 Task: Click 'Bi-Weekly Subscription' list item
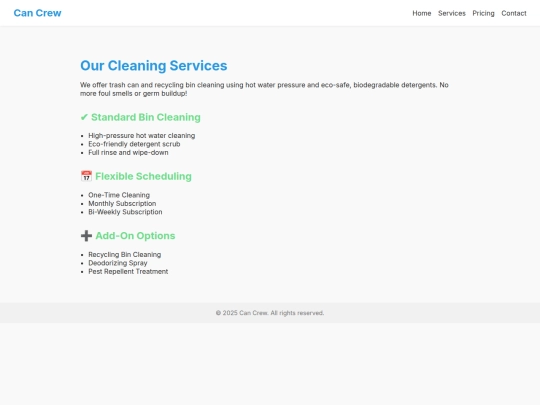[x=125, y=212]
